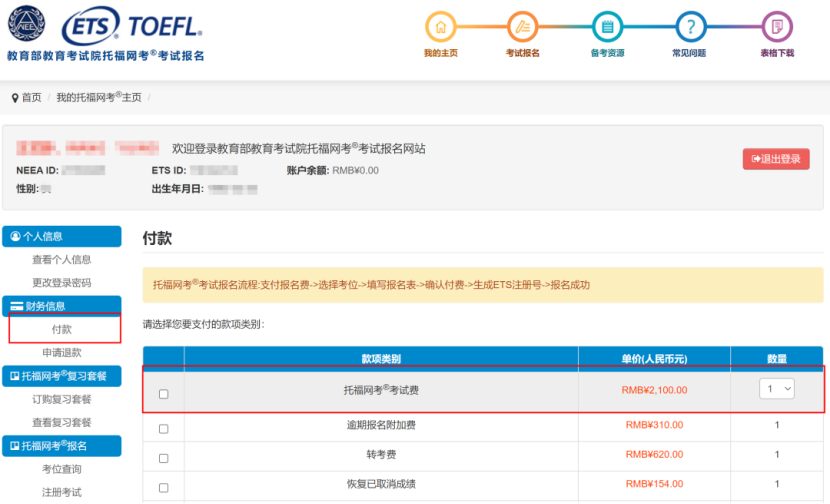
Task: Click the 转考费 row label
Action: click(381, 455)
